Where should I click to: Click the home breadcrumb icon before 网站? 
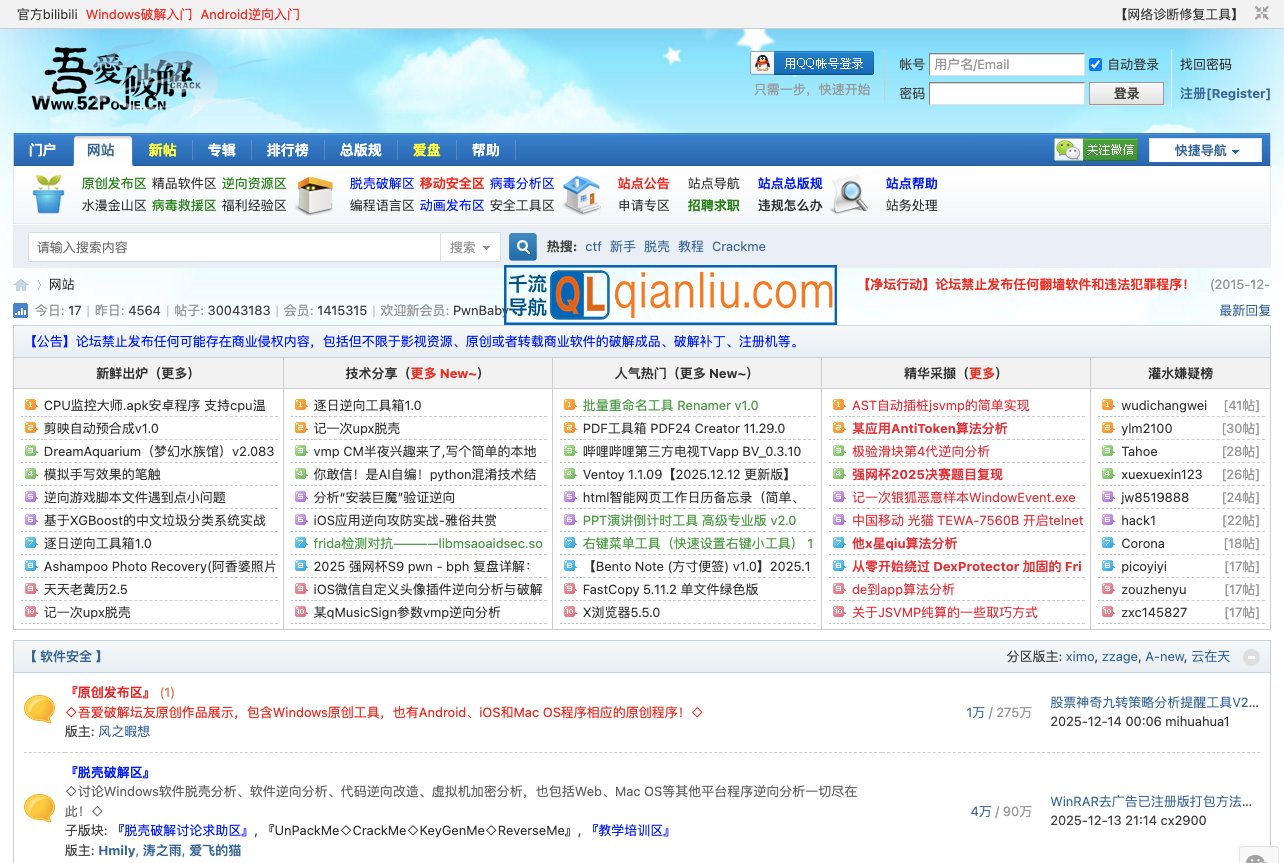pos(21,284)
